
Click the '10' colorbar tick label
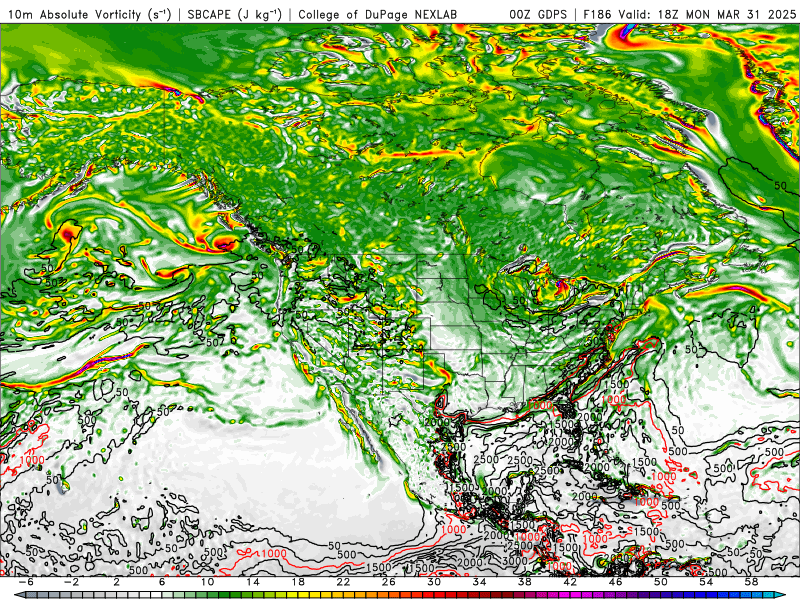(207, 582)
